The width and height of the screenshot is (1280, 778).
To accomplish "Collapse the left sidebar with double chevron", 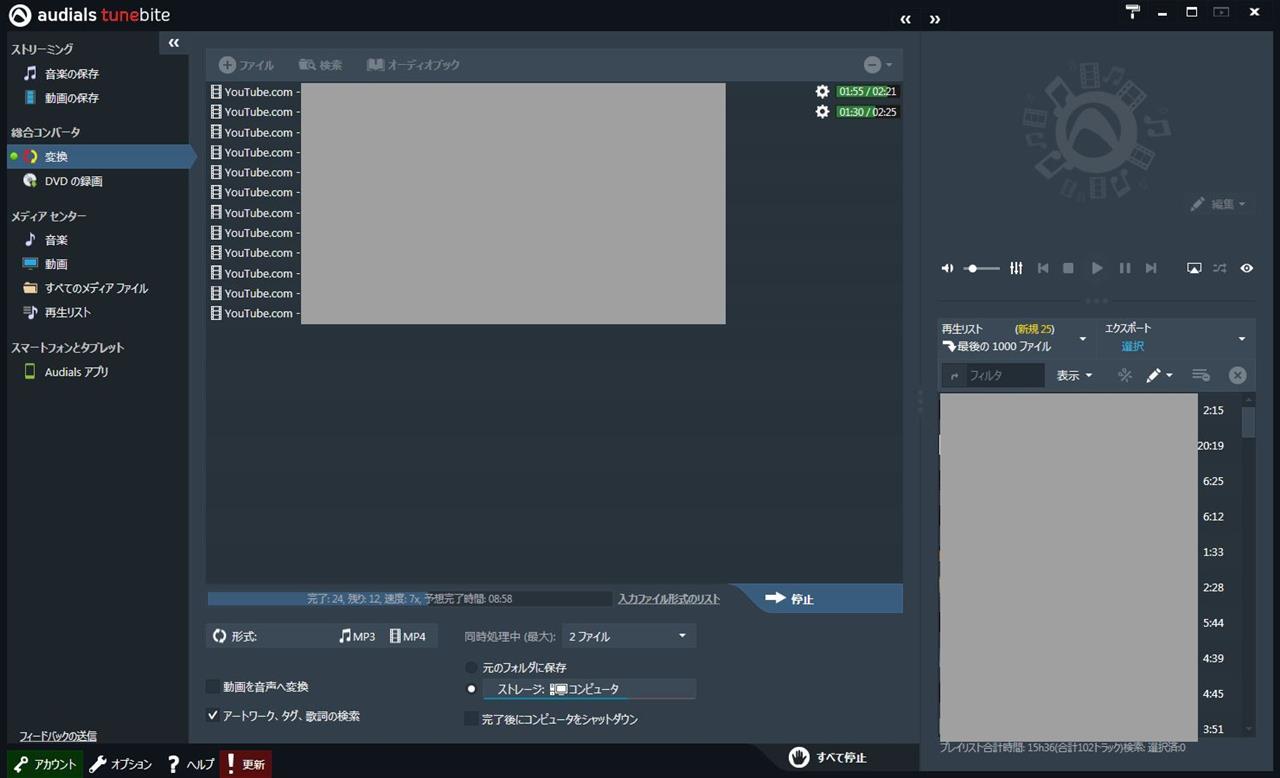I will [174, 43].
